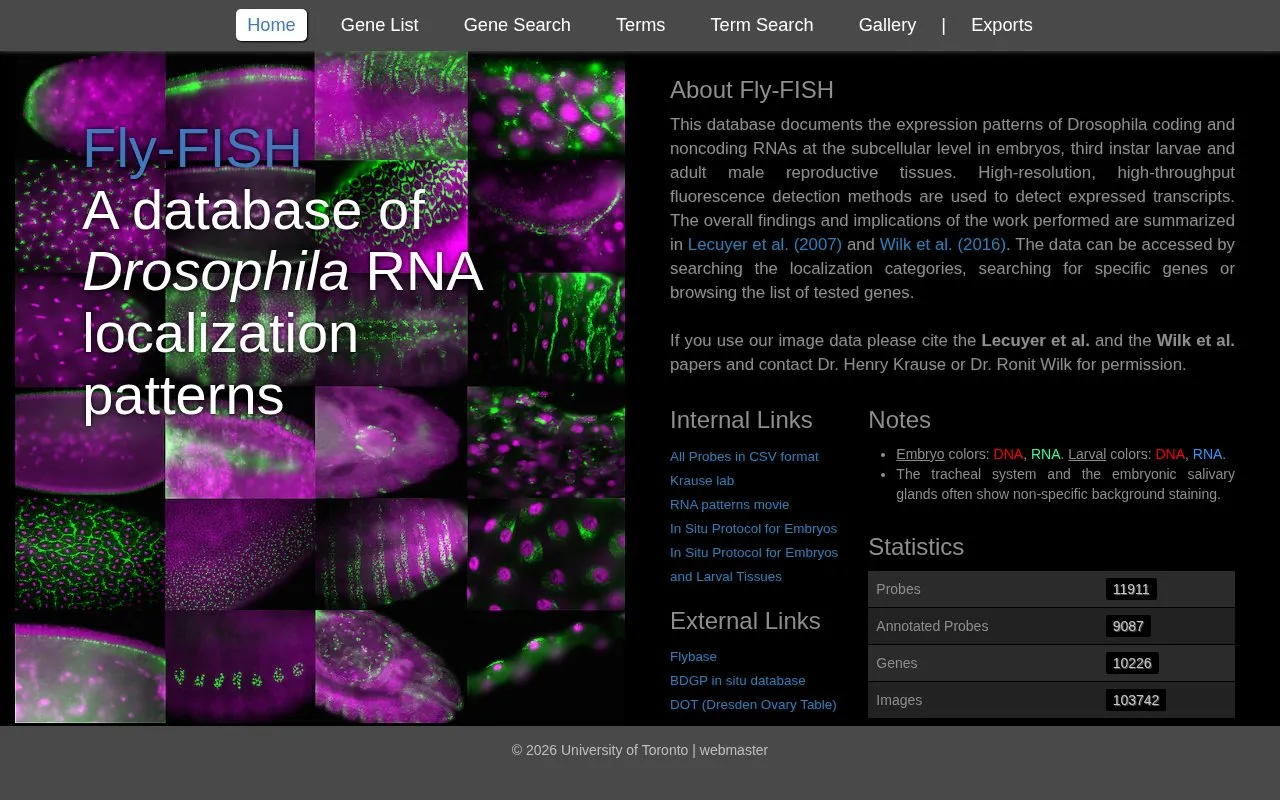This screenshot has width=1280, height=800.
Task: Go to Exports in top menu
Action: [x=1001, y=25]
